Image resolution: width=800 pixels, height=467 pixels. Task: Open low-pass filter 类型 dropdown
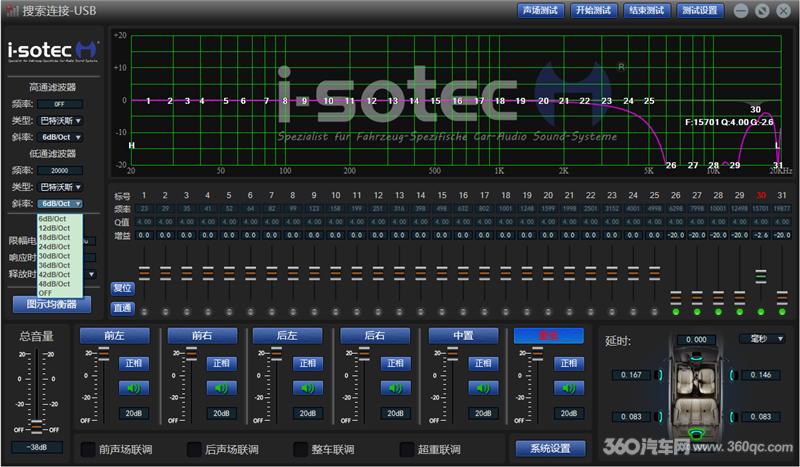click(x=60, y=187)
